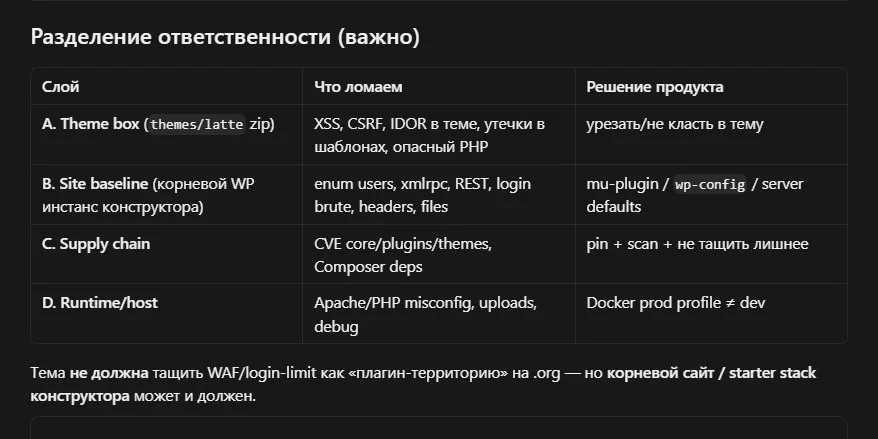Viewport: 878px width, 439px height.
Task: Click the 'themes/latte' inline code
Action: (197, 124)
